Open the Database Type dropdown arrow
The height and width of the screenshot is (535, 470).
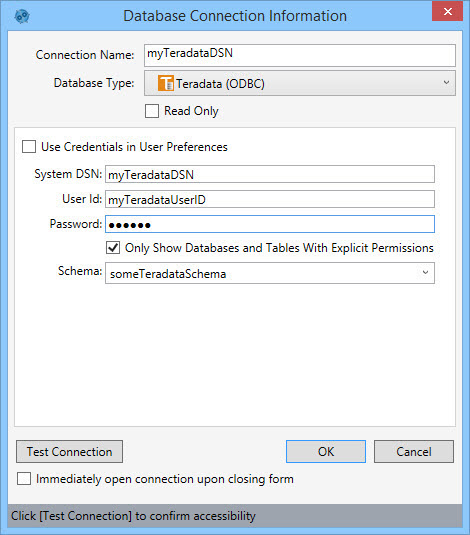(x=446, y=83)
